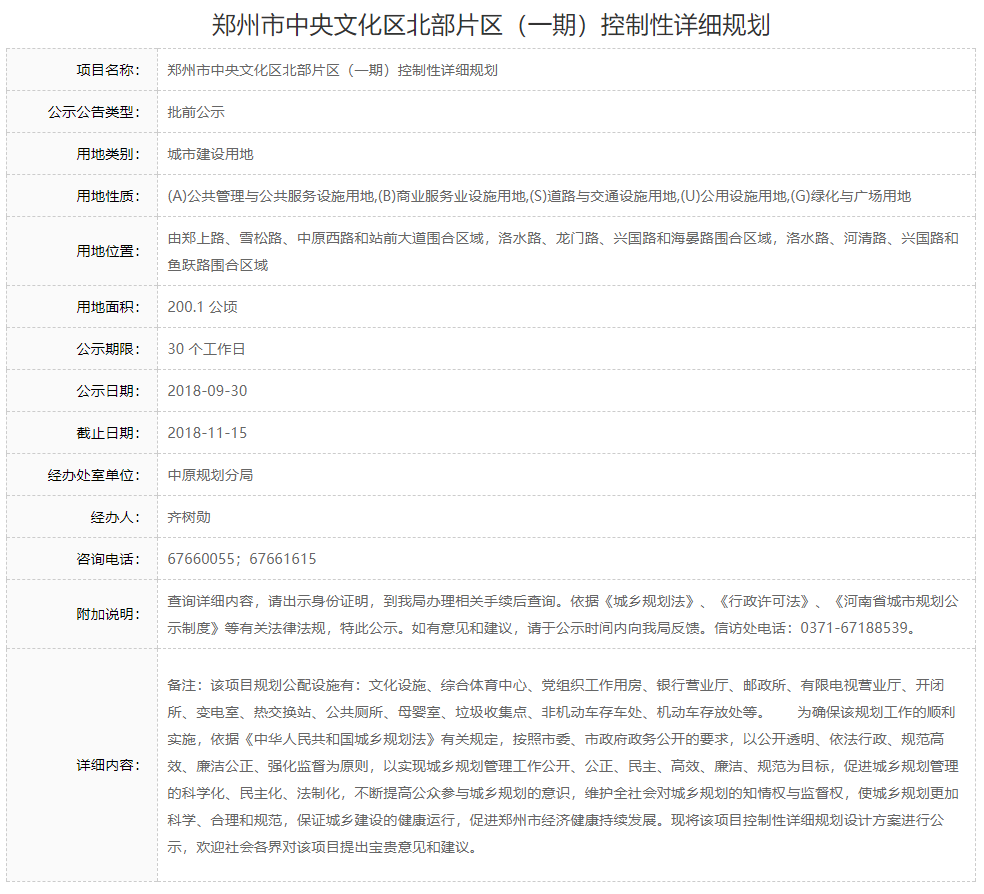Click the 200.1 公顷 area value
The height and width of the screenshot is (894, 984).
[202, 307]
